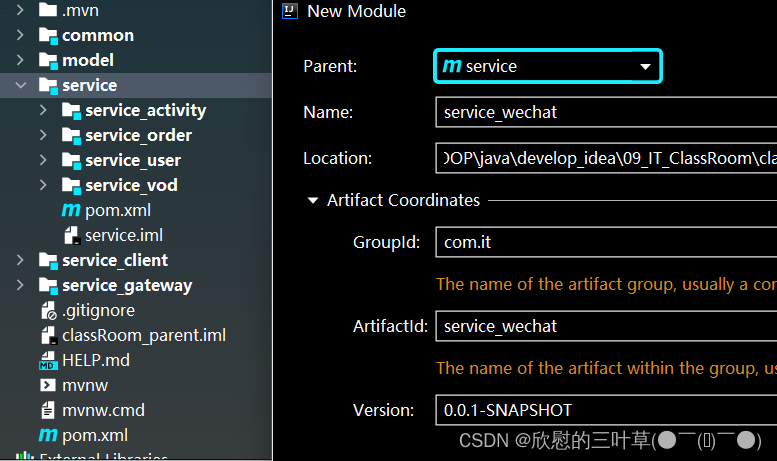The width and height of the screenshot is (777, 461).
Task: Expand the service_gateway chevron
Action: click(20, 285)
